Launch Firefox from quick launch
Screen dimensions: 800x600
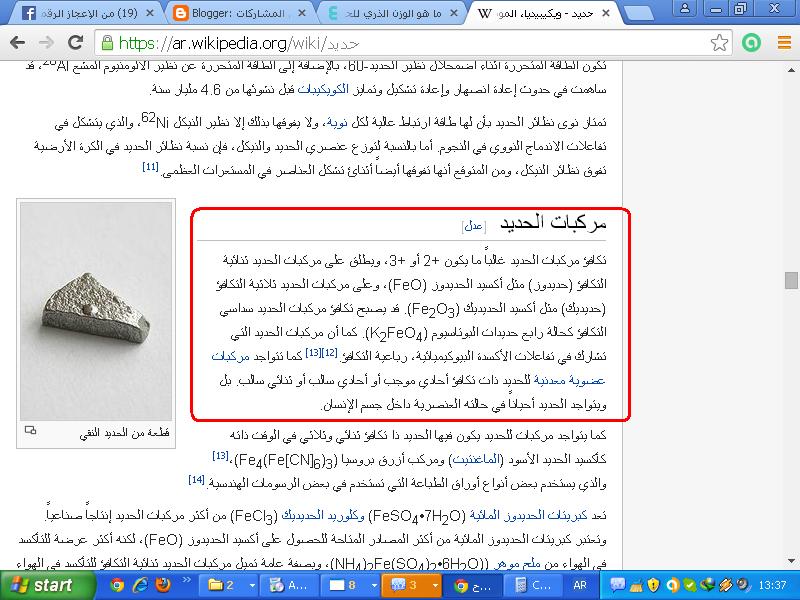point(163,585)
